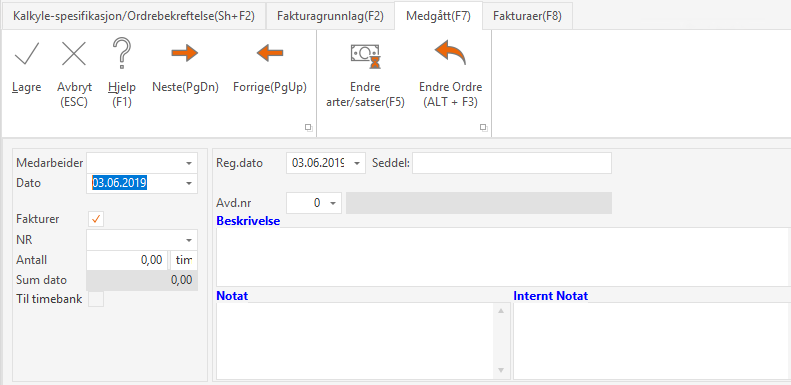Viewport: 791px width, 385px height.
Task: Go to Forrige(PgUp) with left arrow
Action: coord(270,52)
